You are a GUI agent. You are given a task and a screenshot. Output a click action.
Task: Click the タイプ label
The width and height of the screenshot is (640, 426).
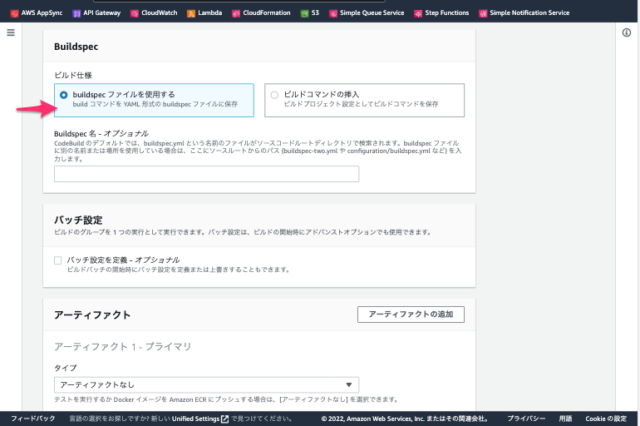[65, 368]
